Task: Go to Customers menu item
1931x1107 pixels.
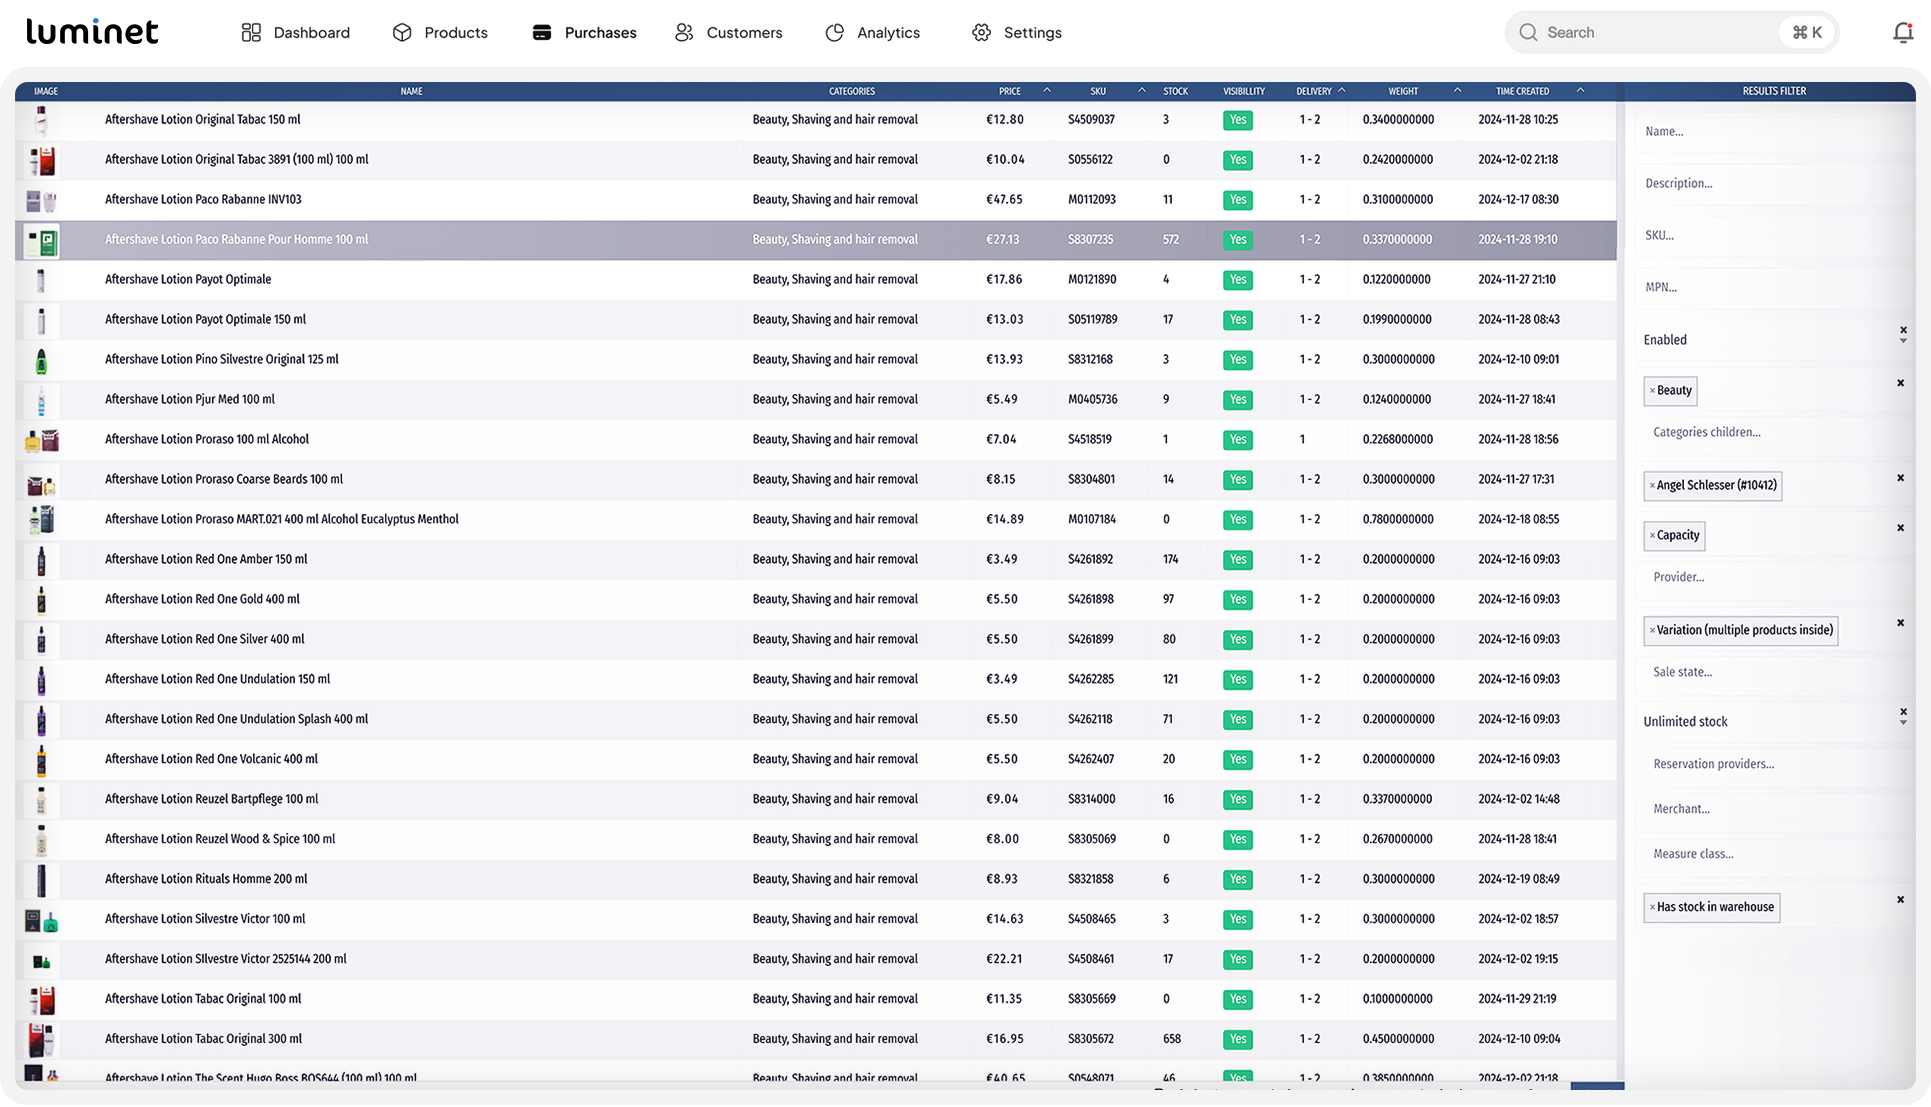Action: click(x=743, y=33)
